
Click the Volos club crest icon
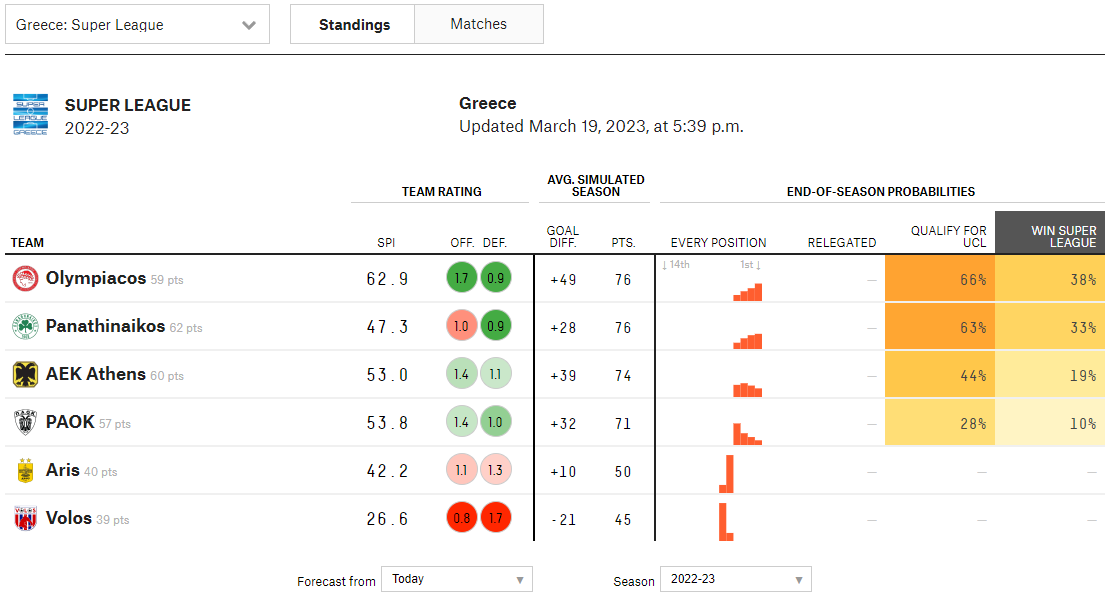(25, 519)
